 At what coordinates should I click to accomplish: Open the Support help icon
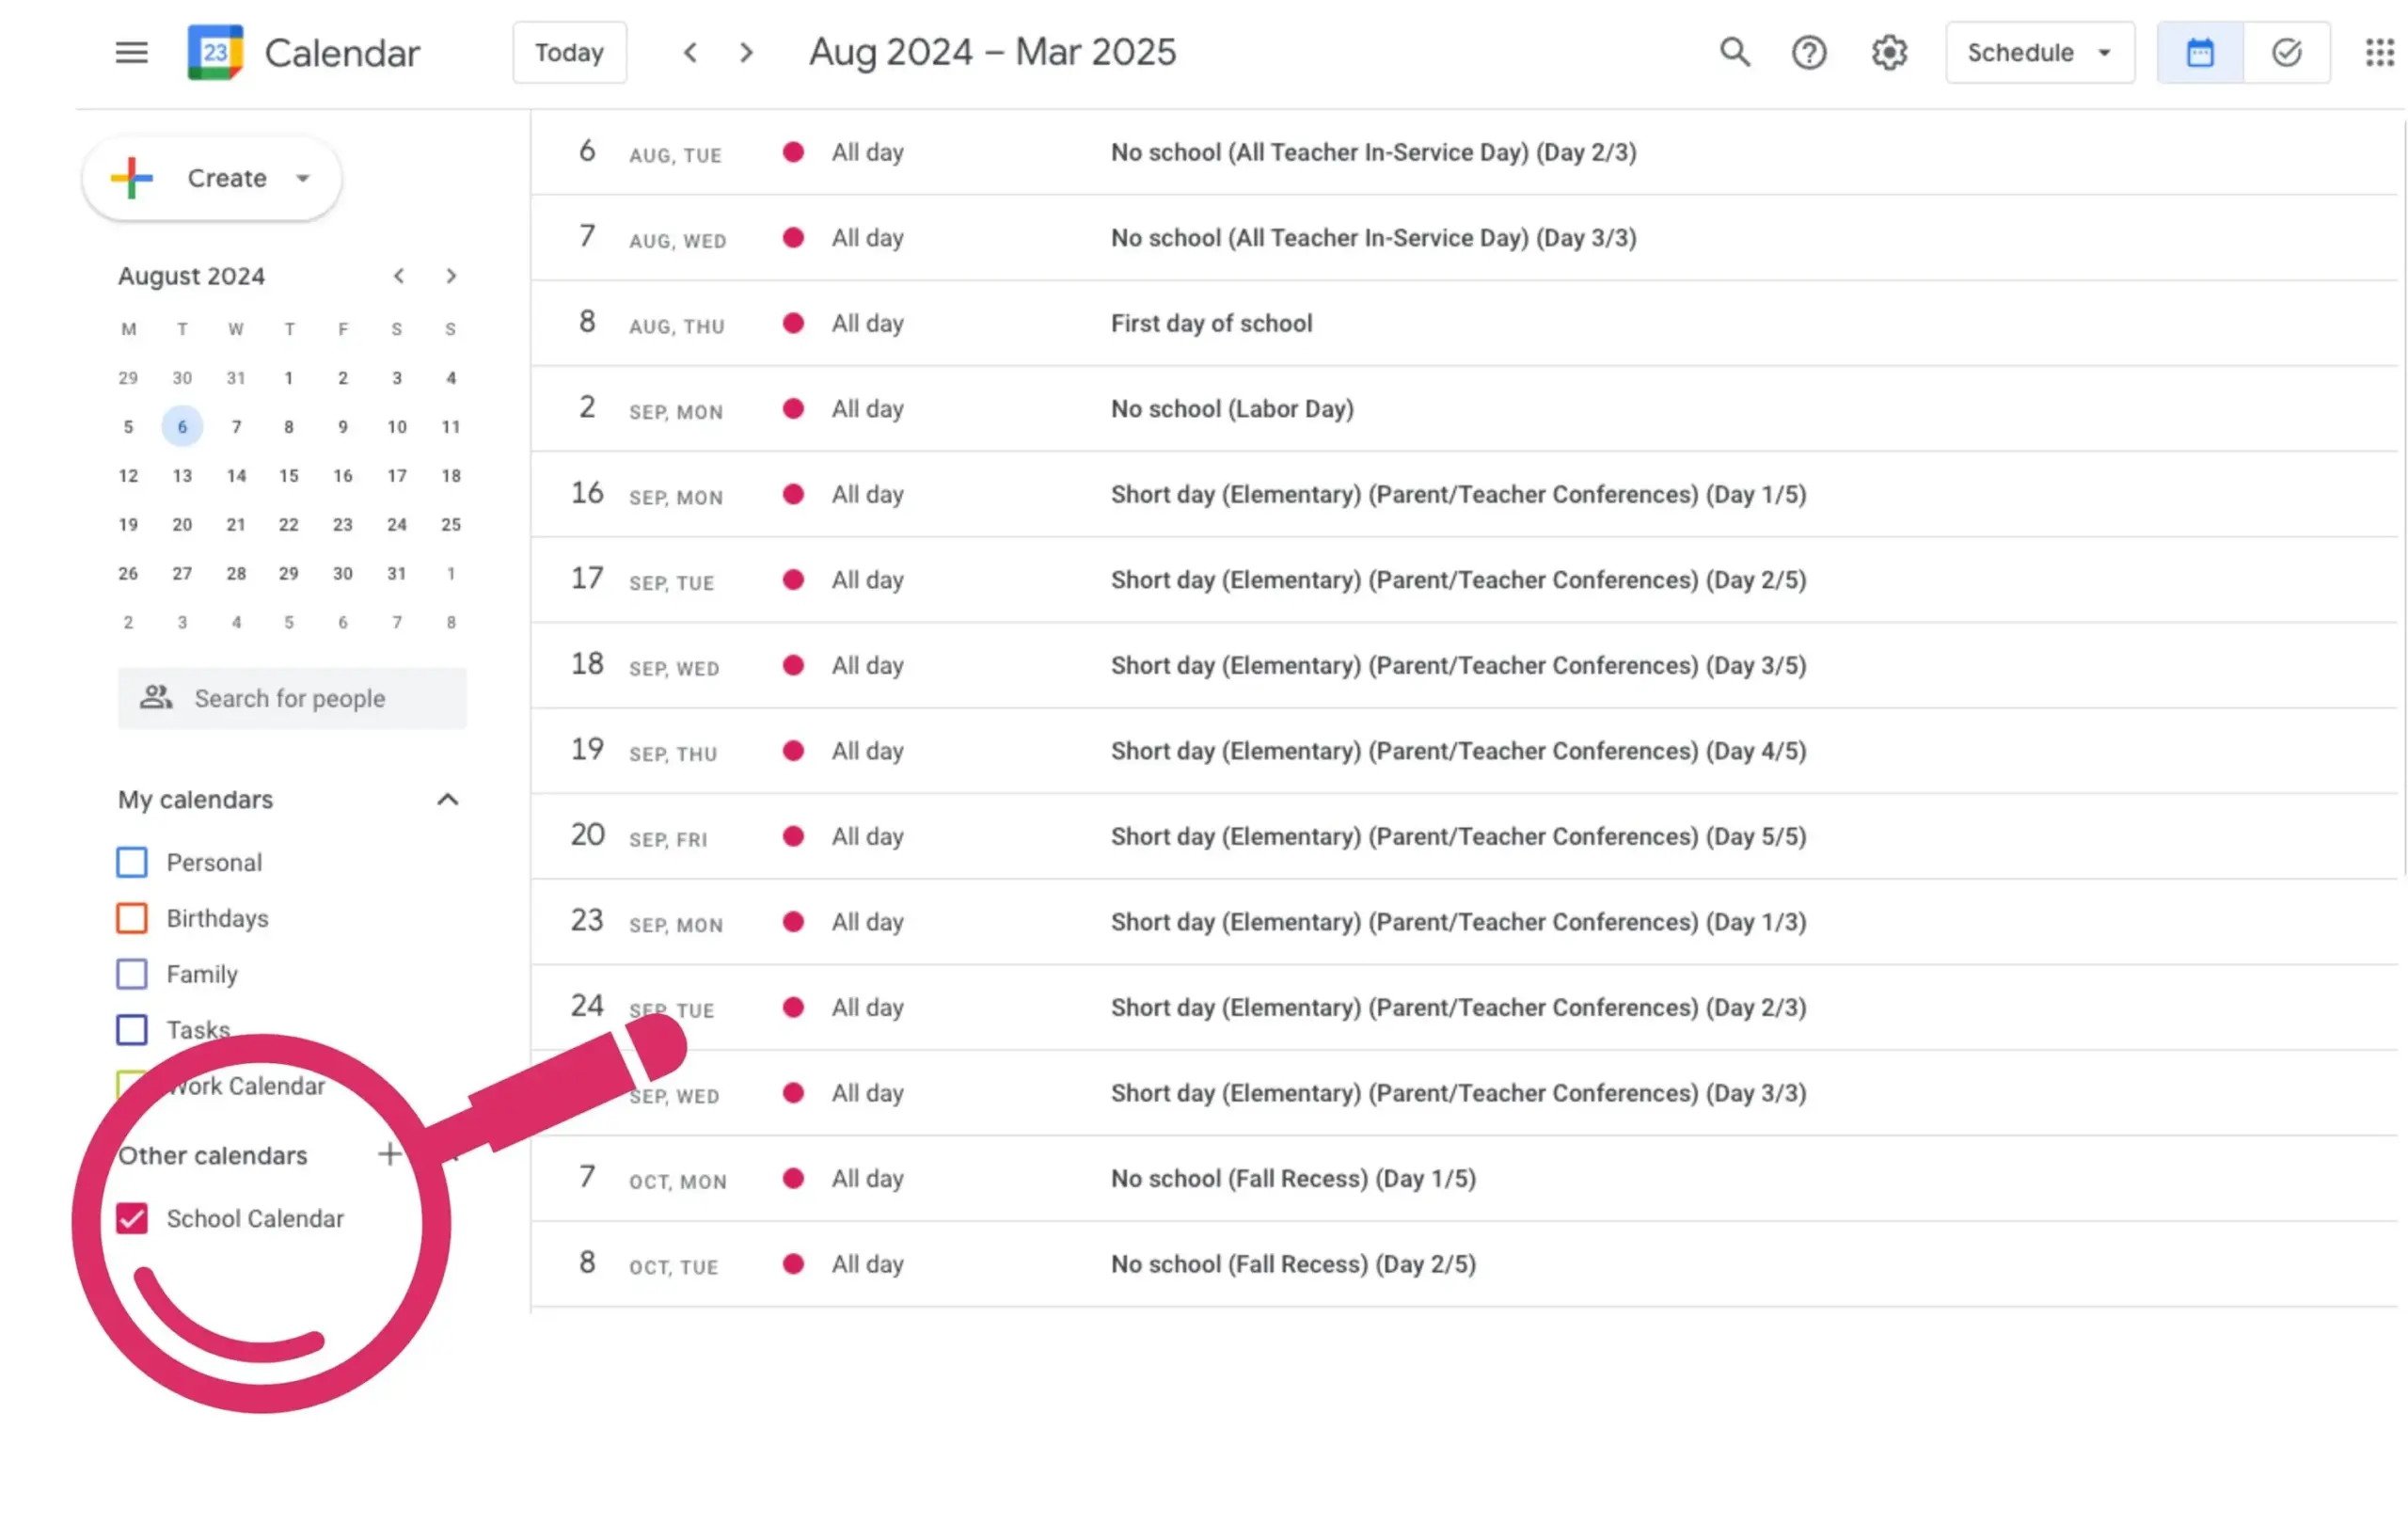pos(1809,52)
